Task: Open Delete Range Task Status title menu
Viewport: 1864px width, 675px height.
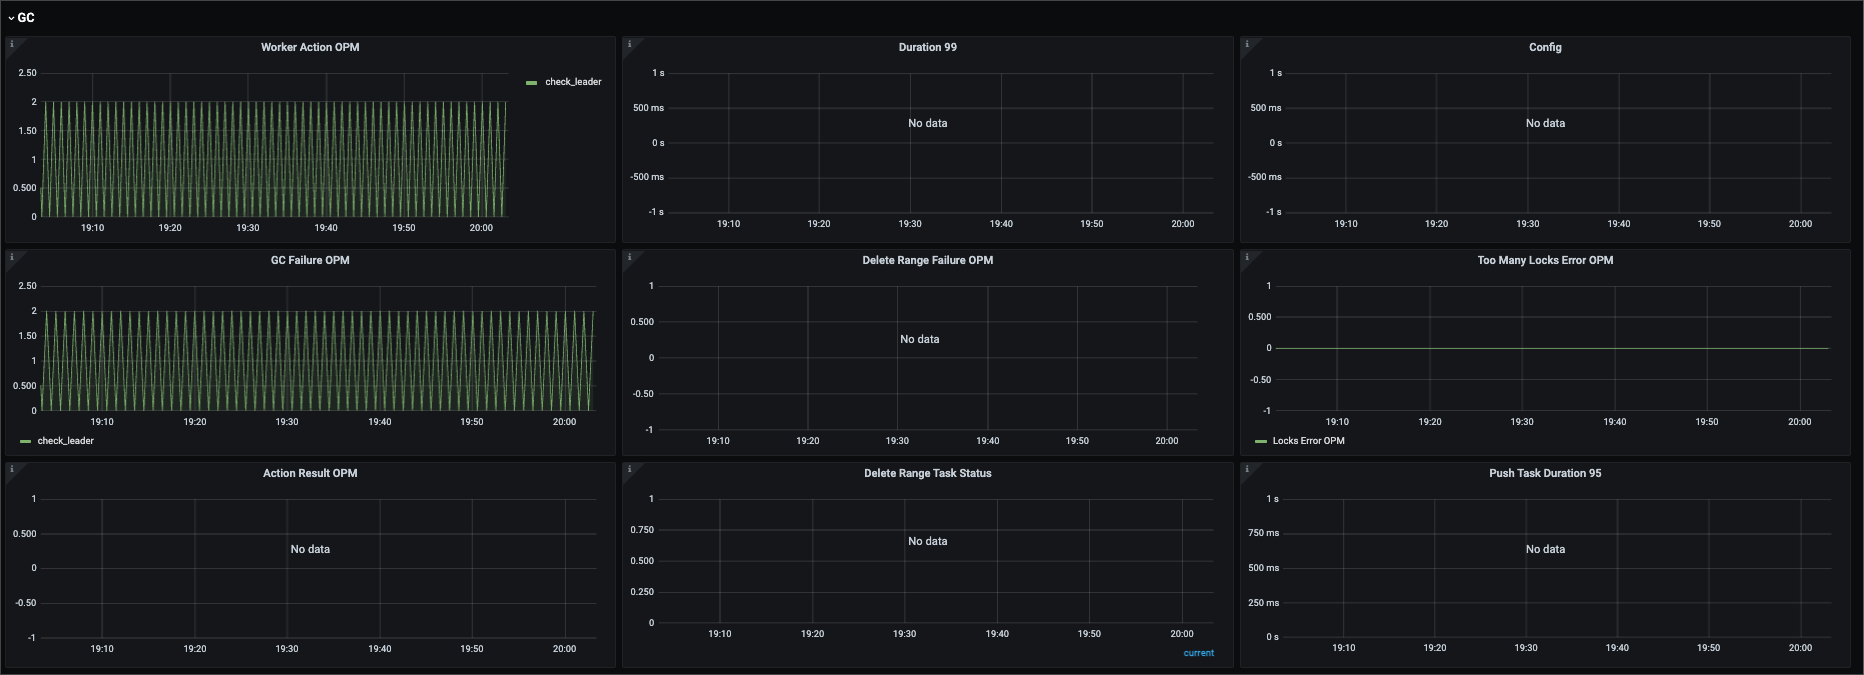Action: 927,473
